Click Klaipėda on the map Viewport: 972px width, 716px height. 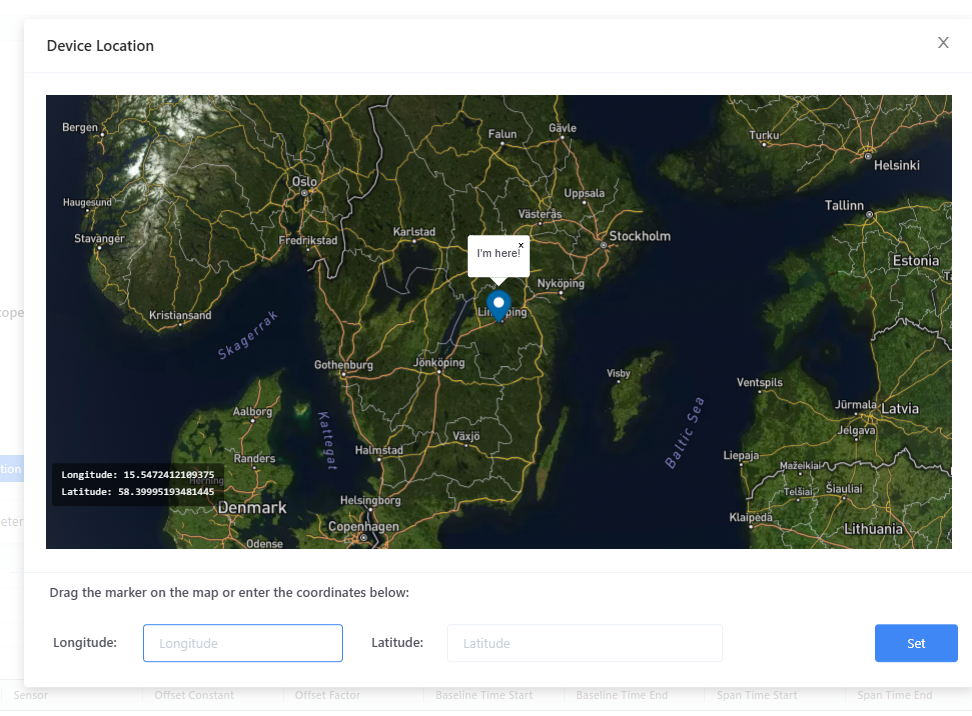click(x=751, y=517)
